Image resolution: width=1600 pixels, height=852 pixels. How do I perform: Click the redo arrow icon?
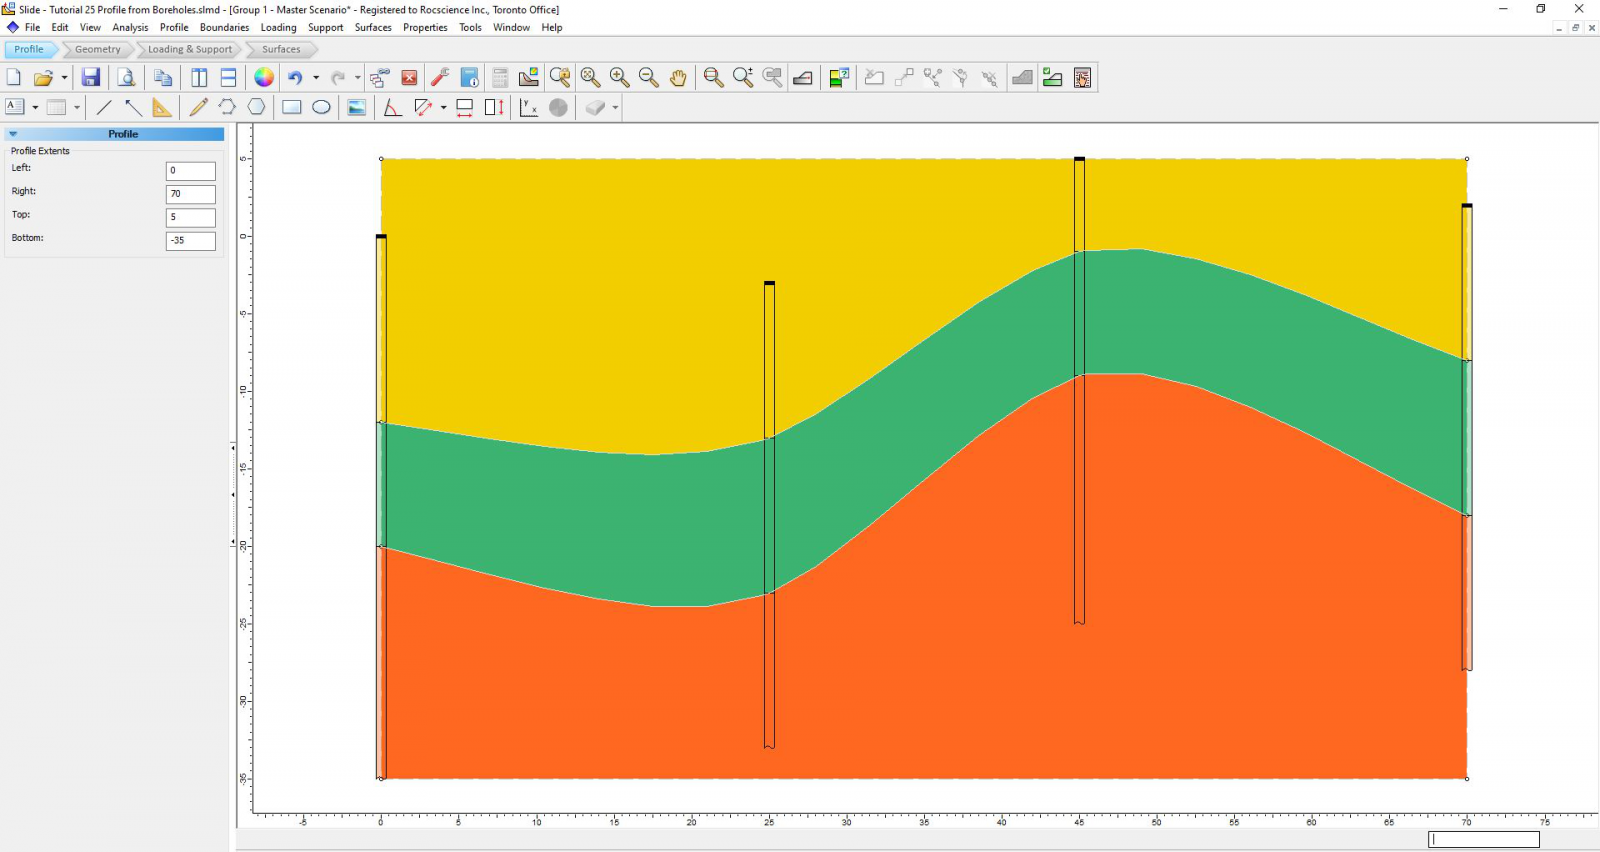click(x=338, y=78)
